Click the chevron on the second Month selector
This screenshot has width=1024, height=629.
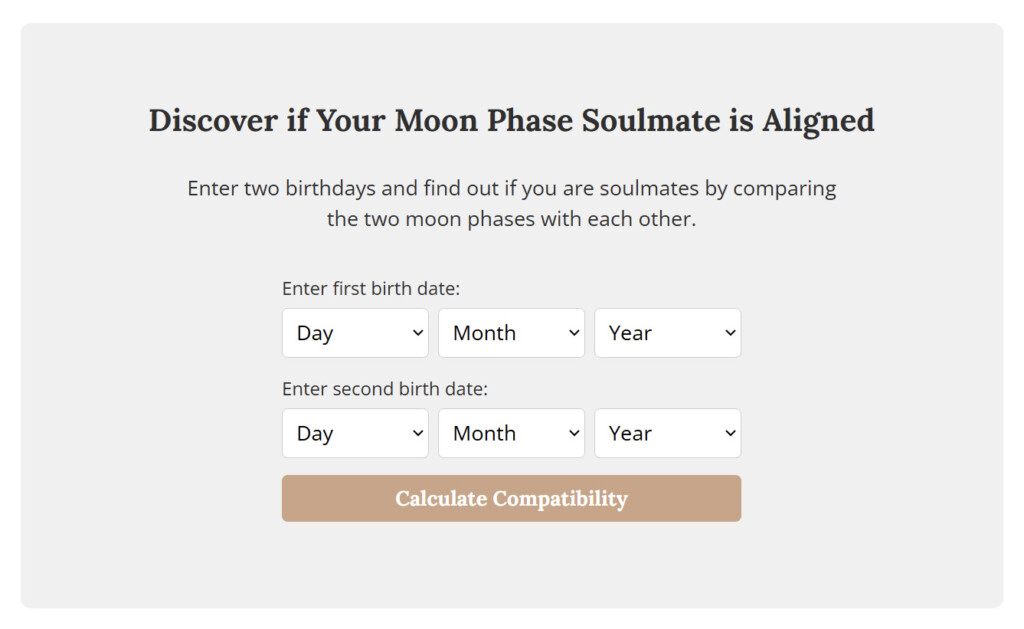click(x=574, y=433)
